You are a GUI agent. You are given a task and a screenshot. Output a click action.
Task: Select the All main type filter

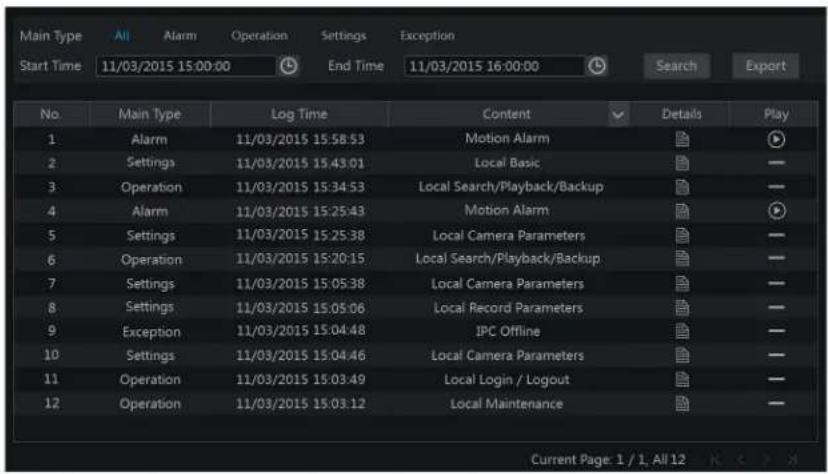coord(122,36)
